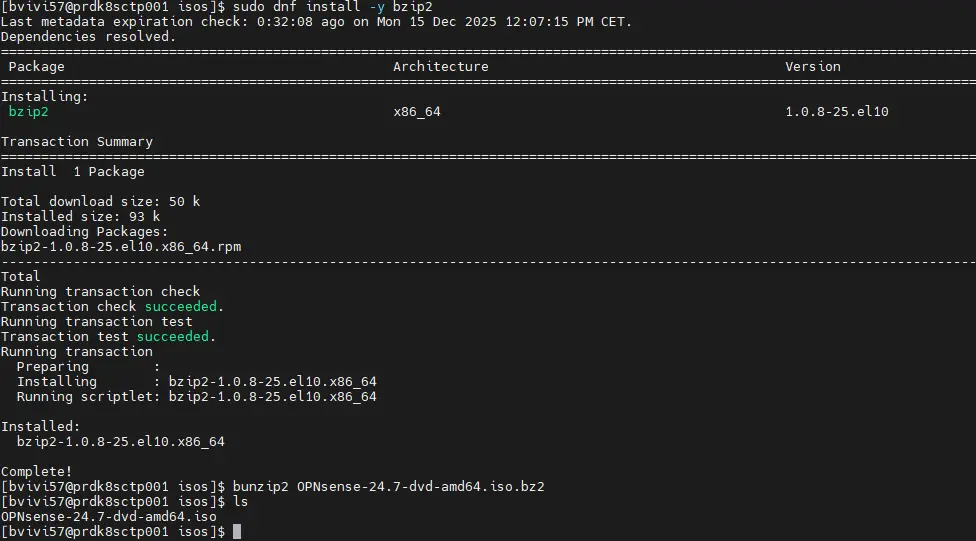Click the OPNsense-24.7-dvd-amd64.iso file listing
Viewport: 976px width, 541px height.
(x=108, y=517)
